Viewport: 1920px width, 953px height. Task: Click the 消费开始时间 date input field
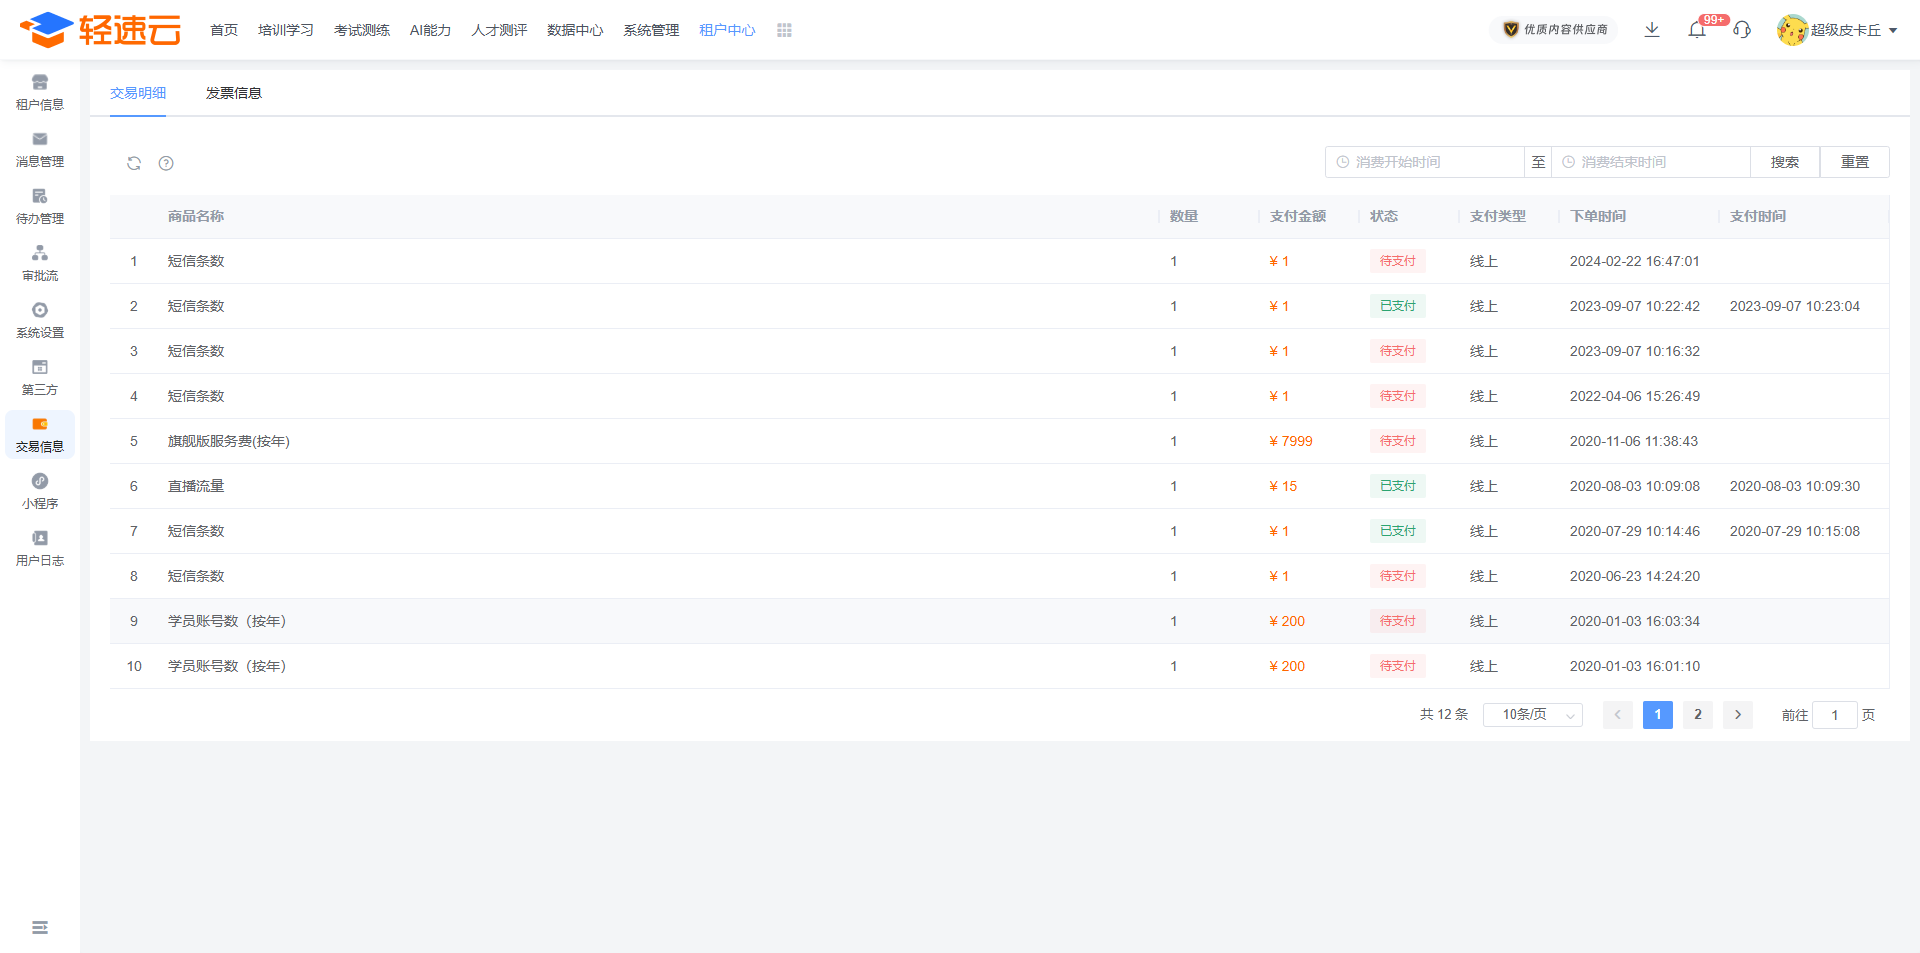click(1430, 162)
